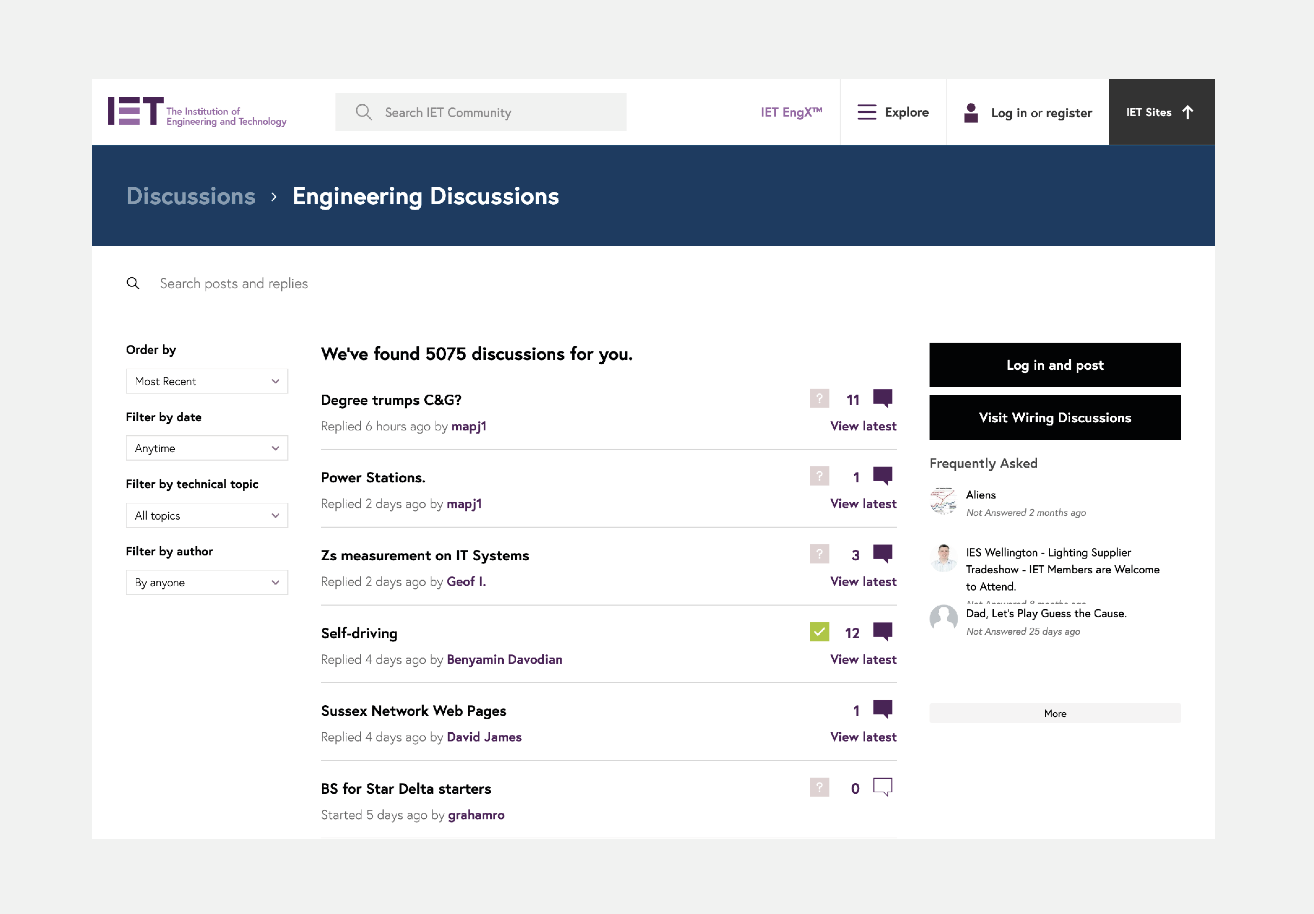Open the All topics technical topic dropdown
The height and width of the screenshot is (914, 1314).
point(207,515)
